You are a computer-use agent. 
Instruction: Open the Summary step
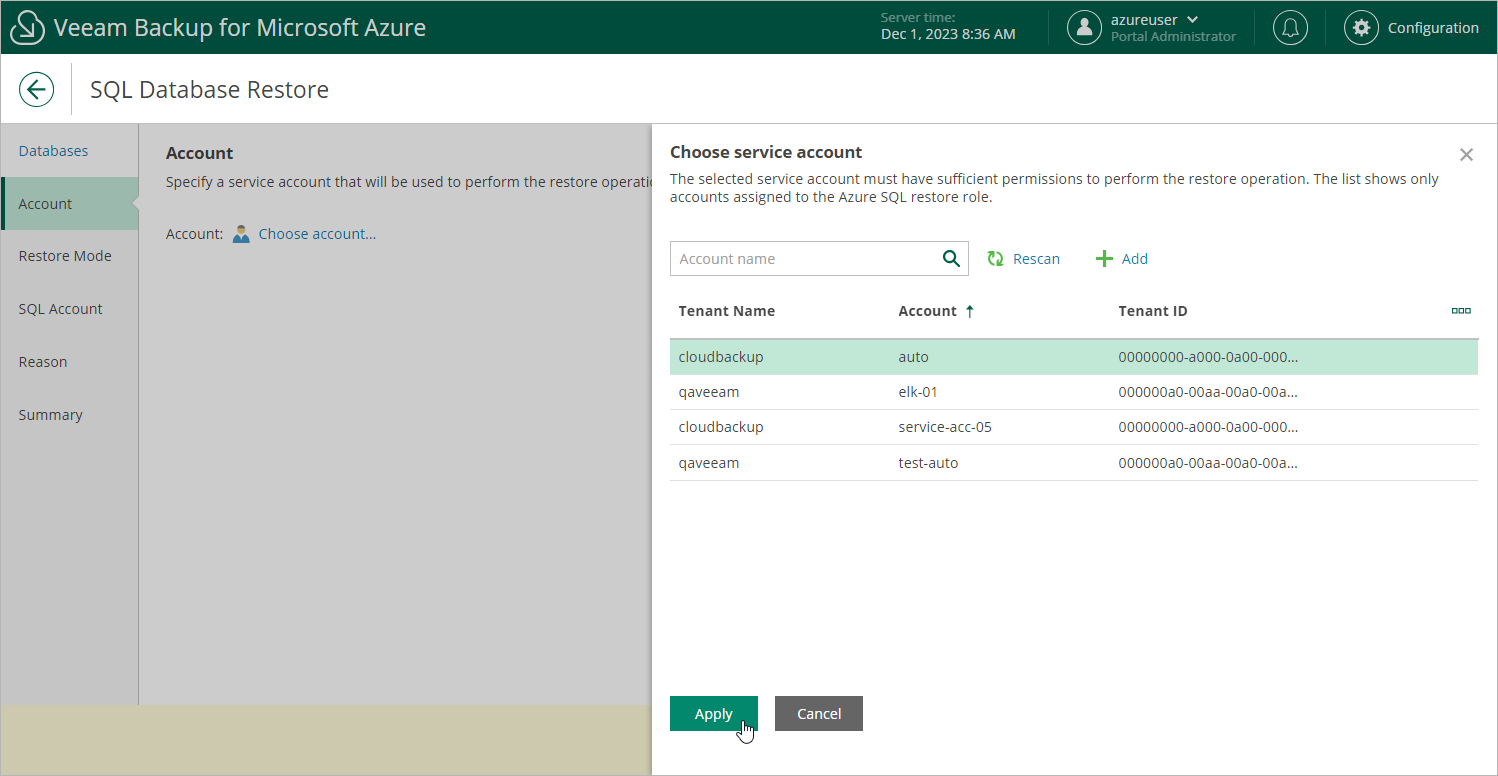tap(50, 415)
